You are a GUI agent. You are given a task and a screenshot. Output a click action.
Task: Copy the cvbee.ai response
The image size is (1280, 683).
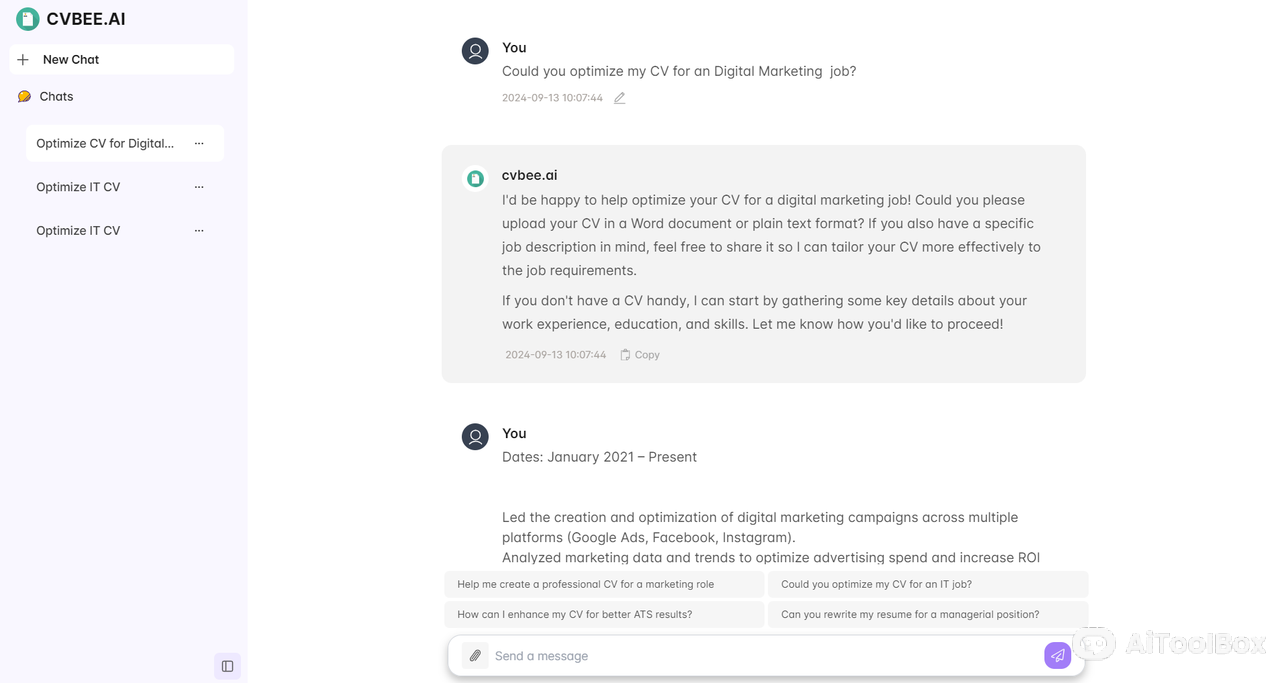pos(640,355)
